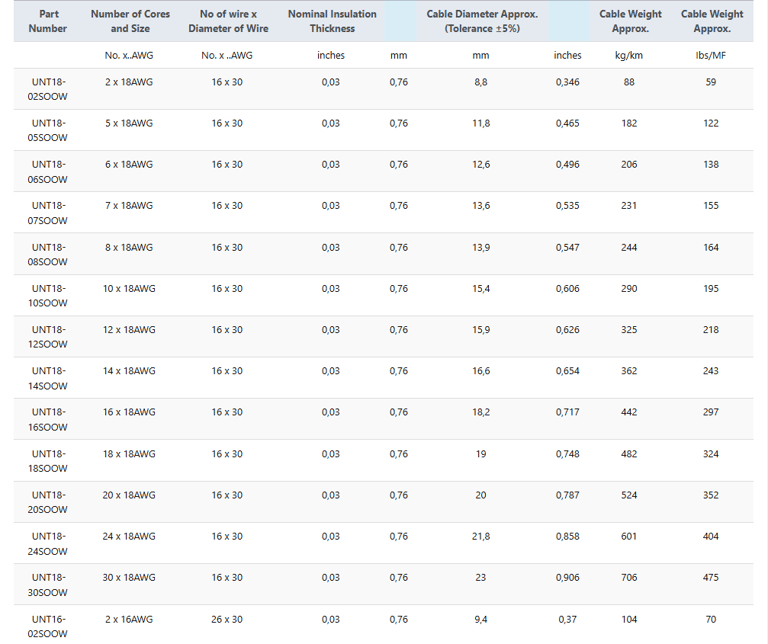Viewport: 768px width, 644px height.
Task: Select part number UNT18-02SOOW
Action: point(48,90)
